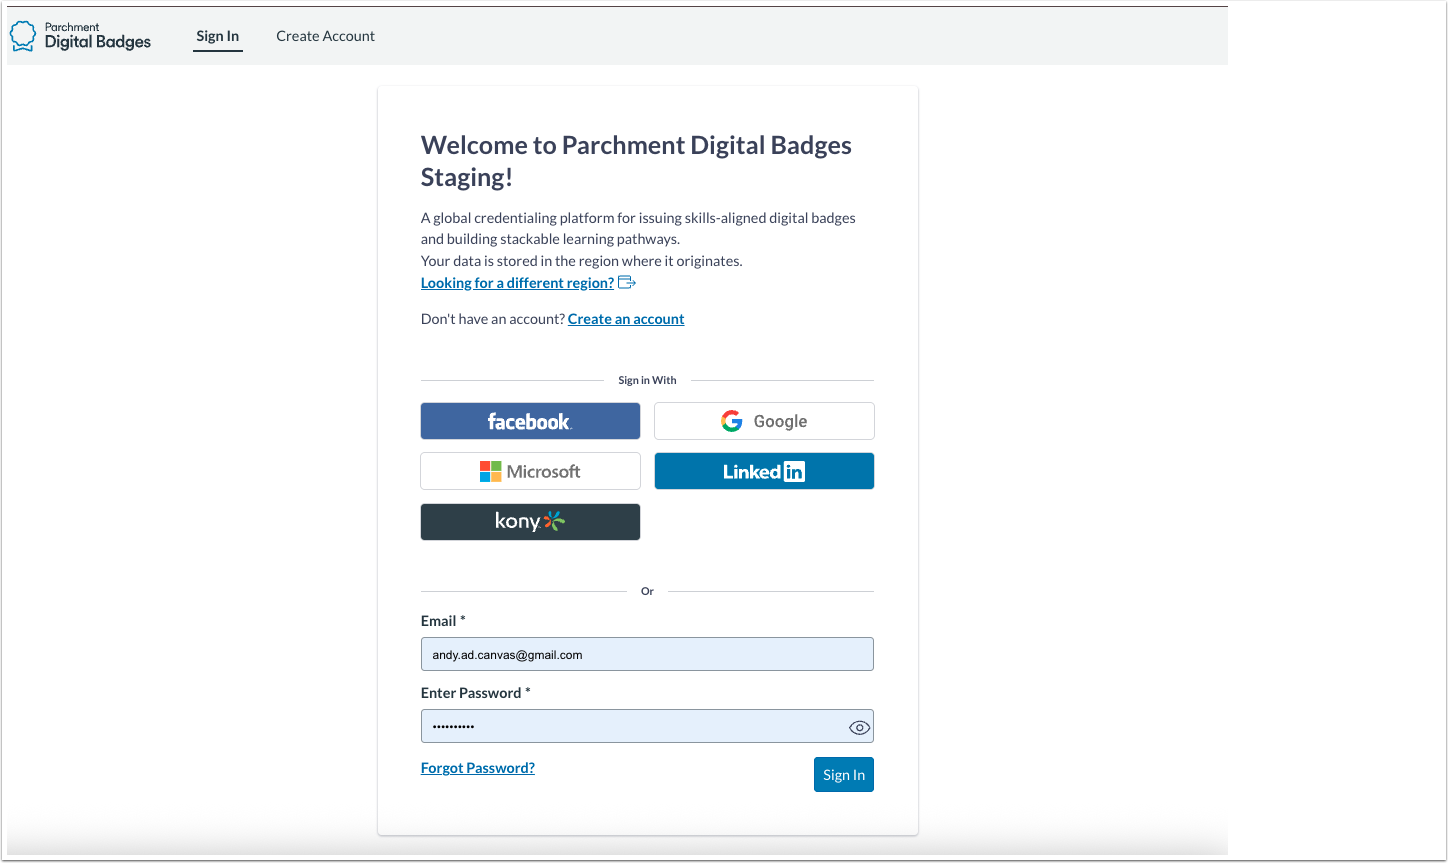Follow the "Create an account" link
This screenshot has width=1448, height=863.
pyautogui.click(x=626, y=318)
